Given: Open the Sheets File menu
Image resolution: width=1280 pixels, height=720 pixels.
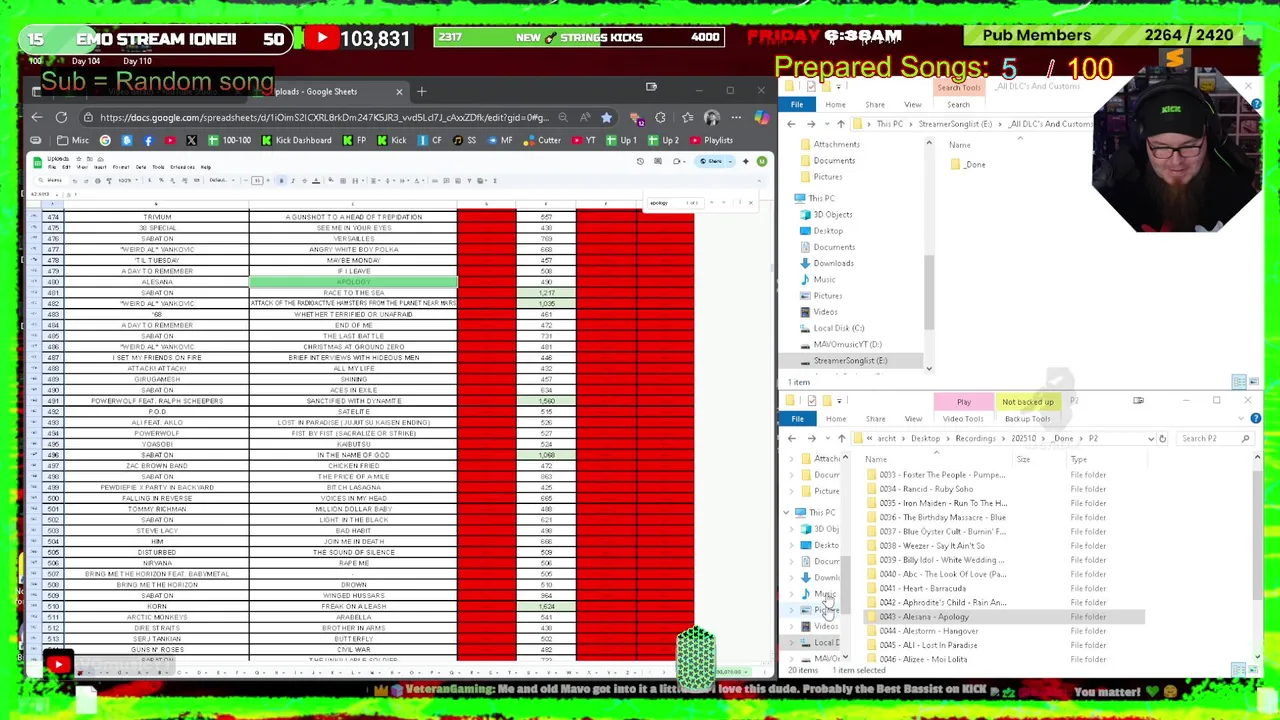Looking at the screenshot, I should (x=54, y=167).
